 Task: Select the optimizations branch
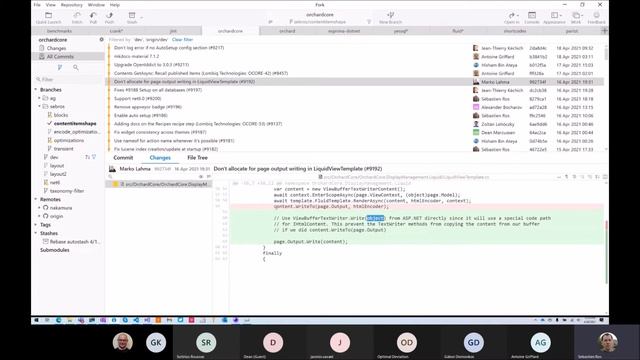(69, 140)
